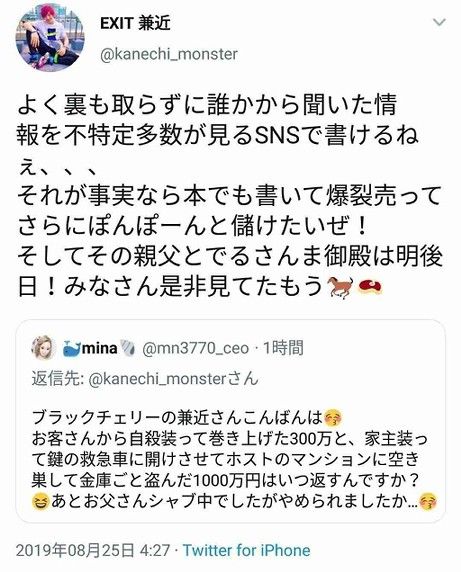
Task: Expand the tweet options chevron
Action: (439, 23)
